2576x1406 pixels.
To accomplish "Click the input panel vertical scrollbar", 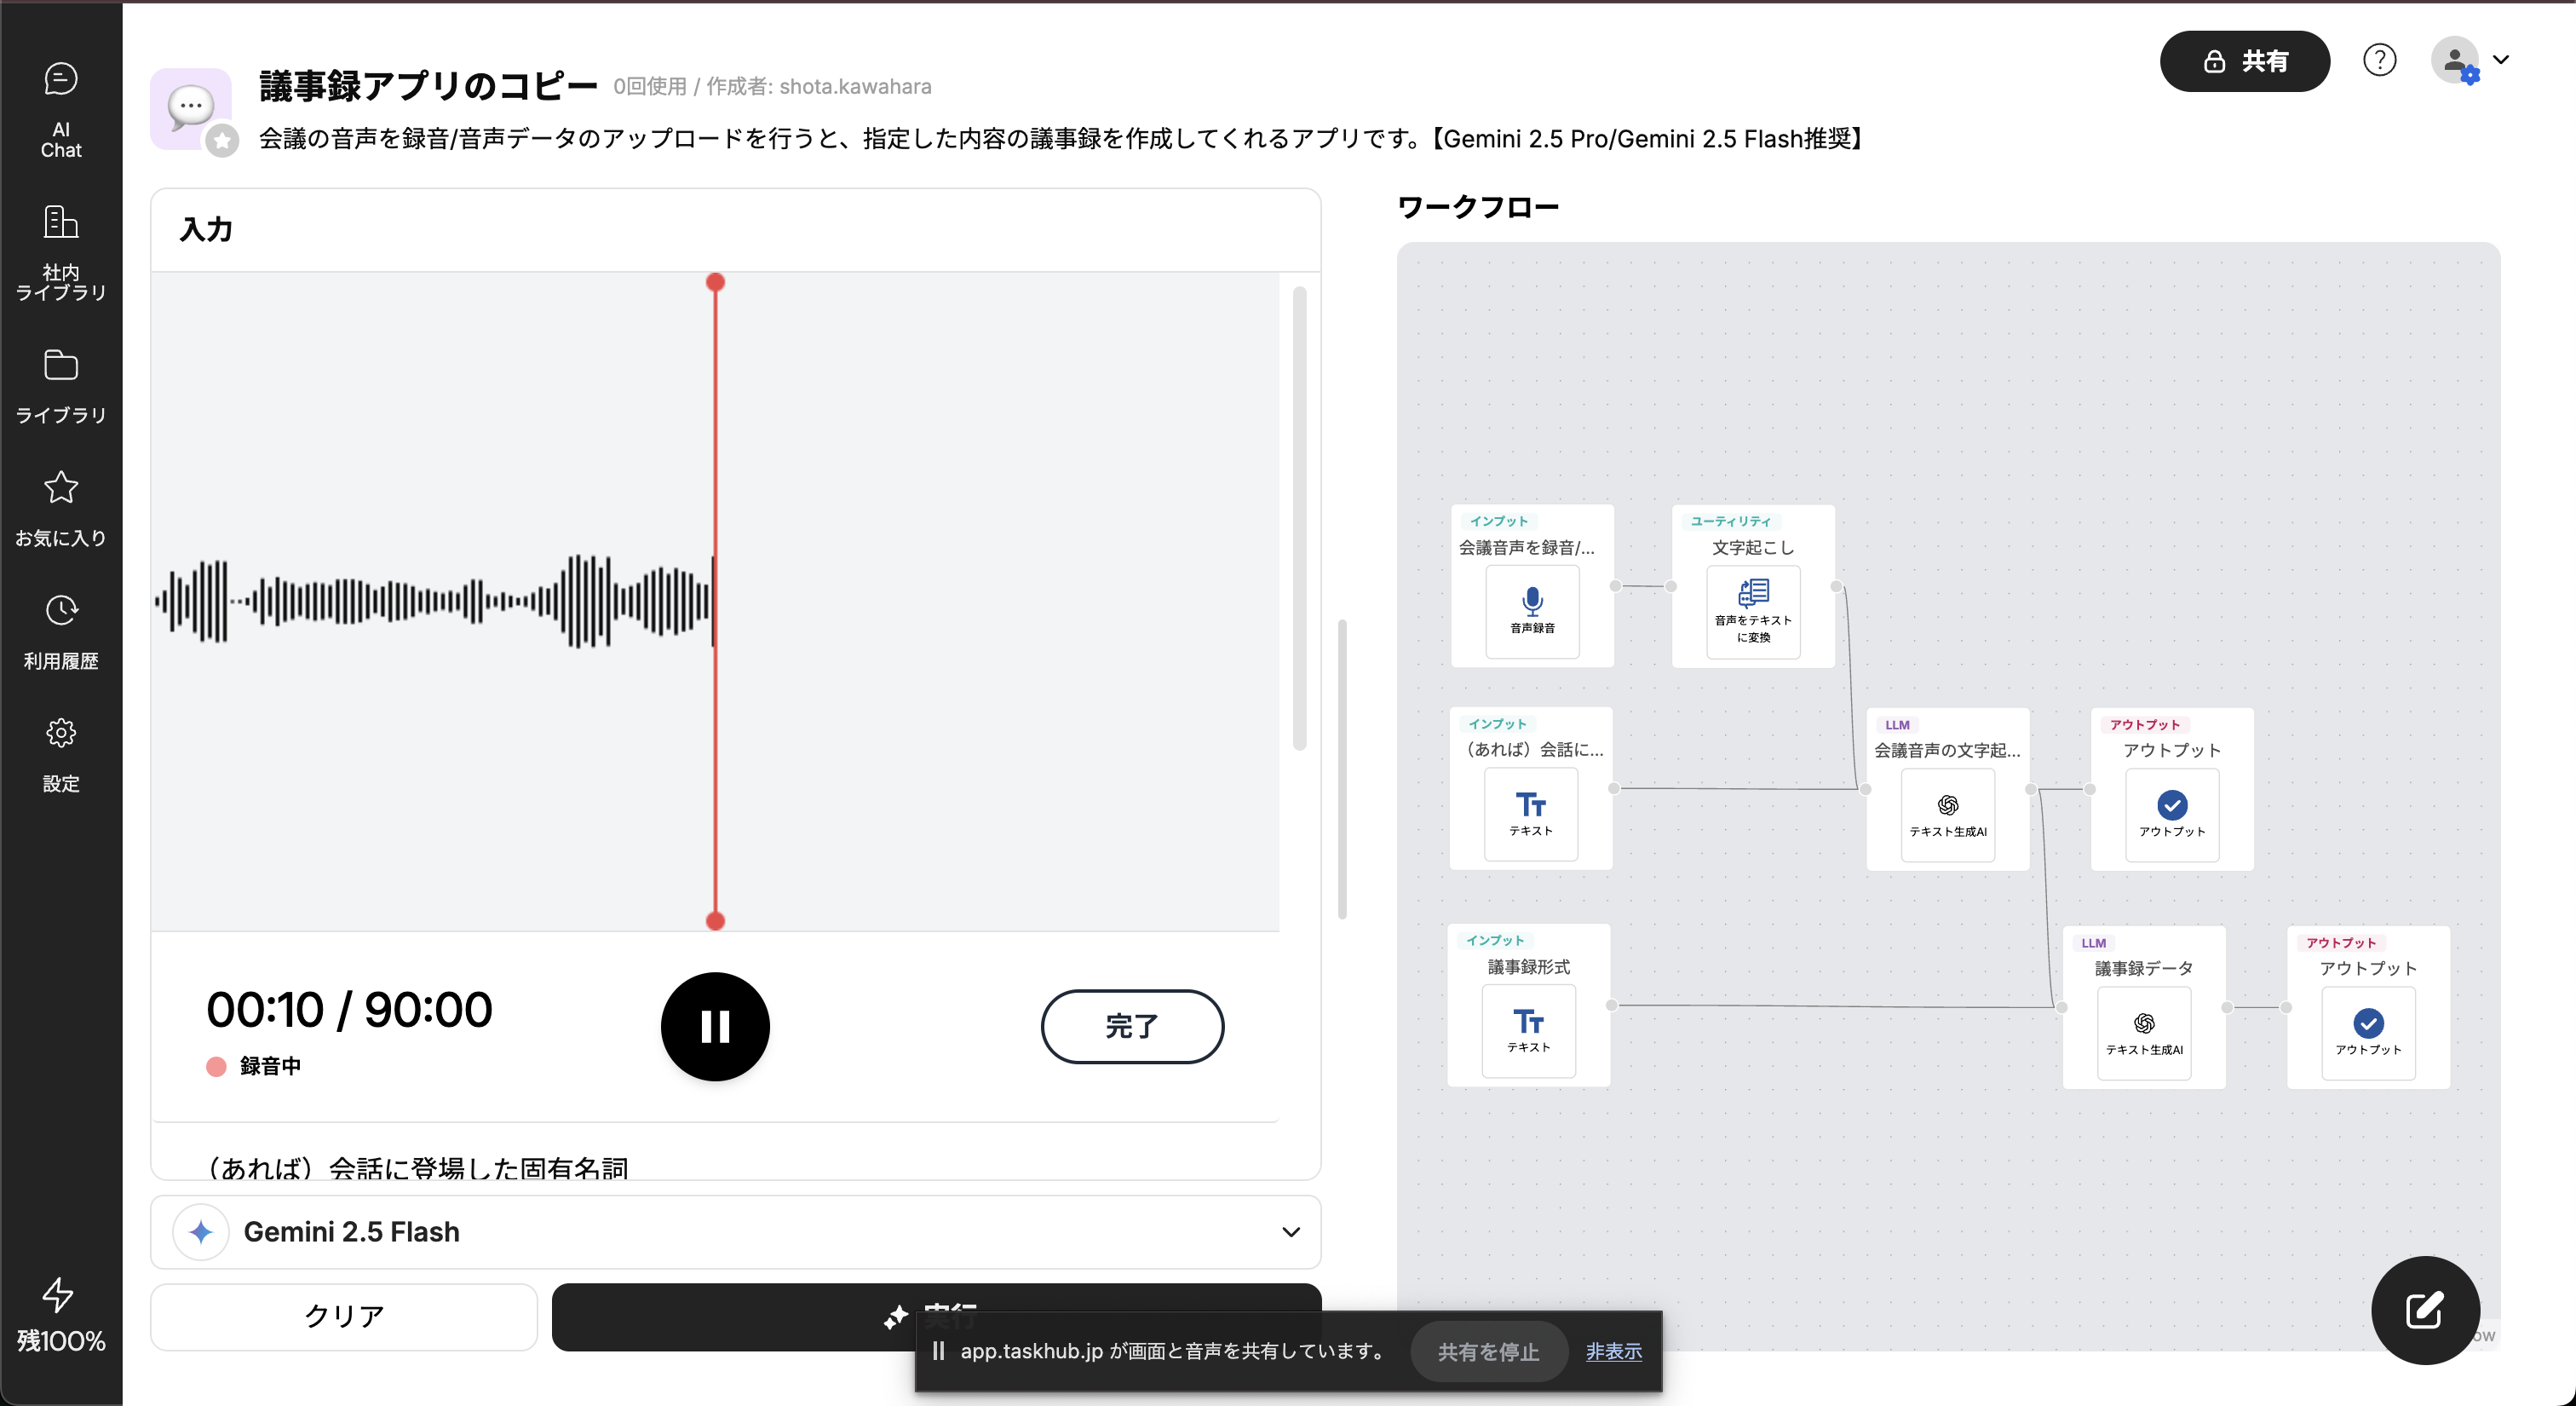I will click(1299, 520).
